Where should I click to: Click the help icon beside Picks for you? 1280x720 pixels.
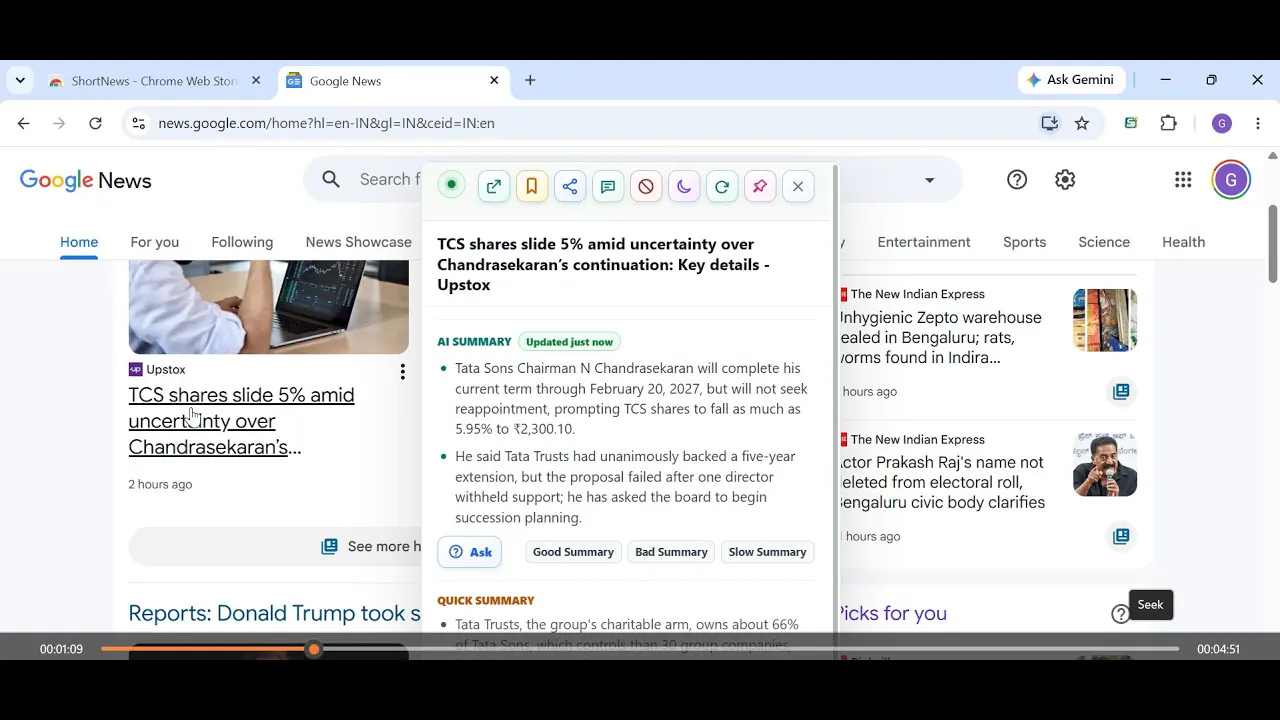(x=1120, y=614)
